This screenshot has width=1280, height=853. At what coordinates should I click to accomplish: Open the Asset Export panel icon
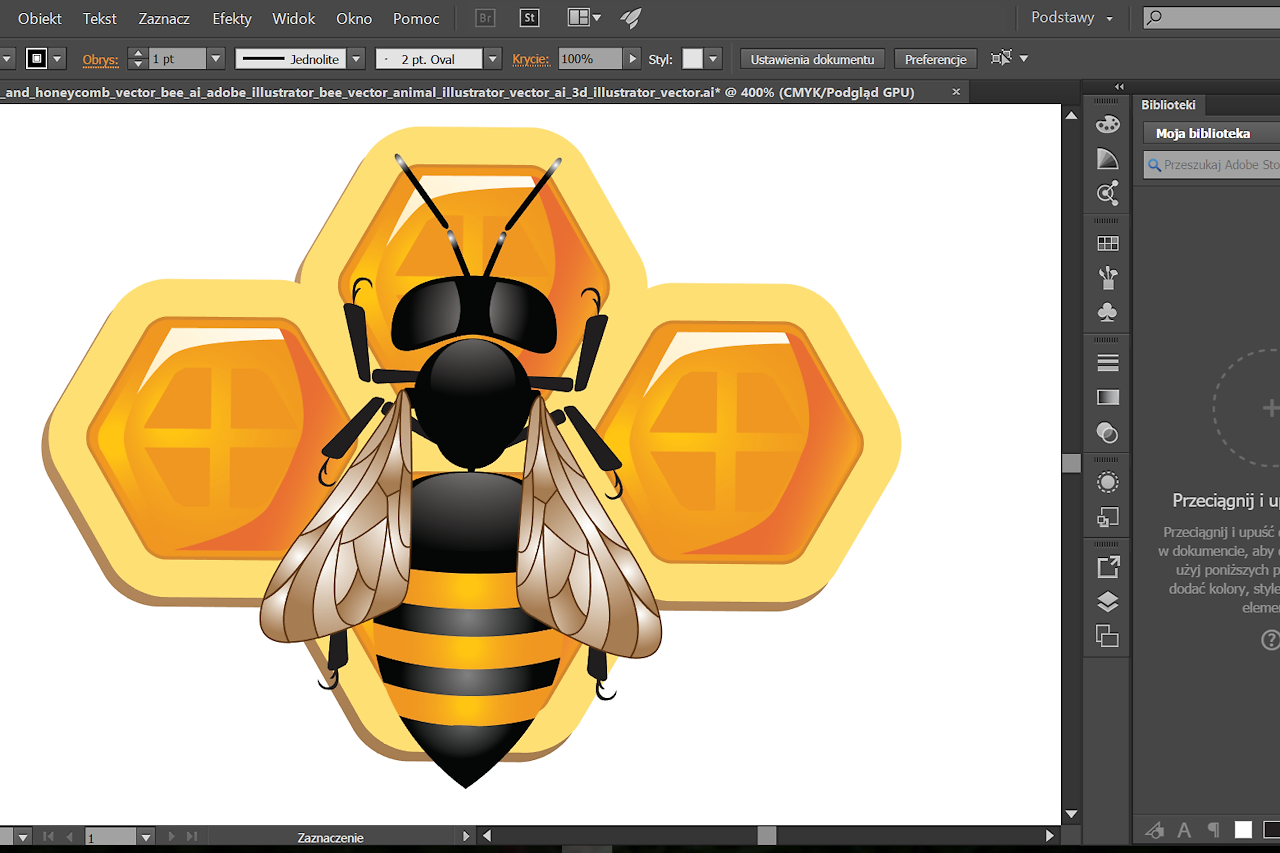[x=1107, y=567]
